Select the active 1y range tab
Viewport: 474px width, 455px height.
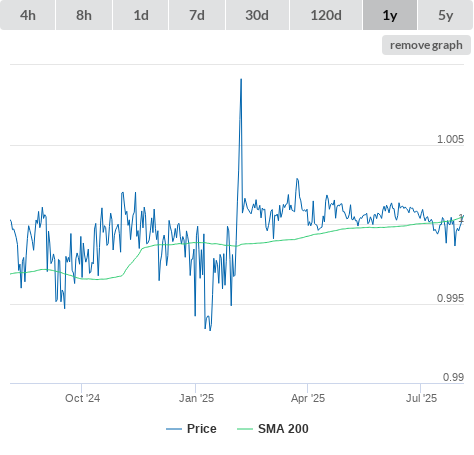click(390, 15)
